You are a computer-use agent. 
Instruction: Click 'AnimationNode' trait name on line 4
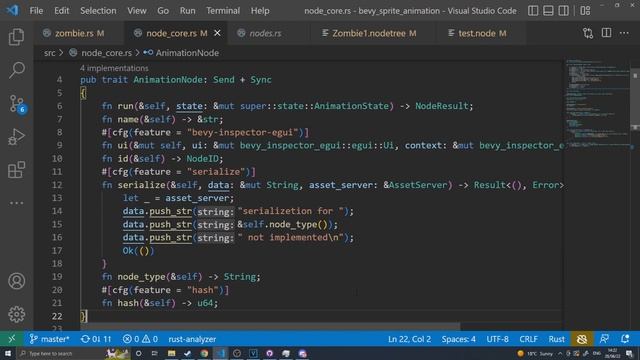(168, 80)
